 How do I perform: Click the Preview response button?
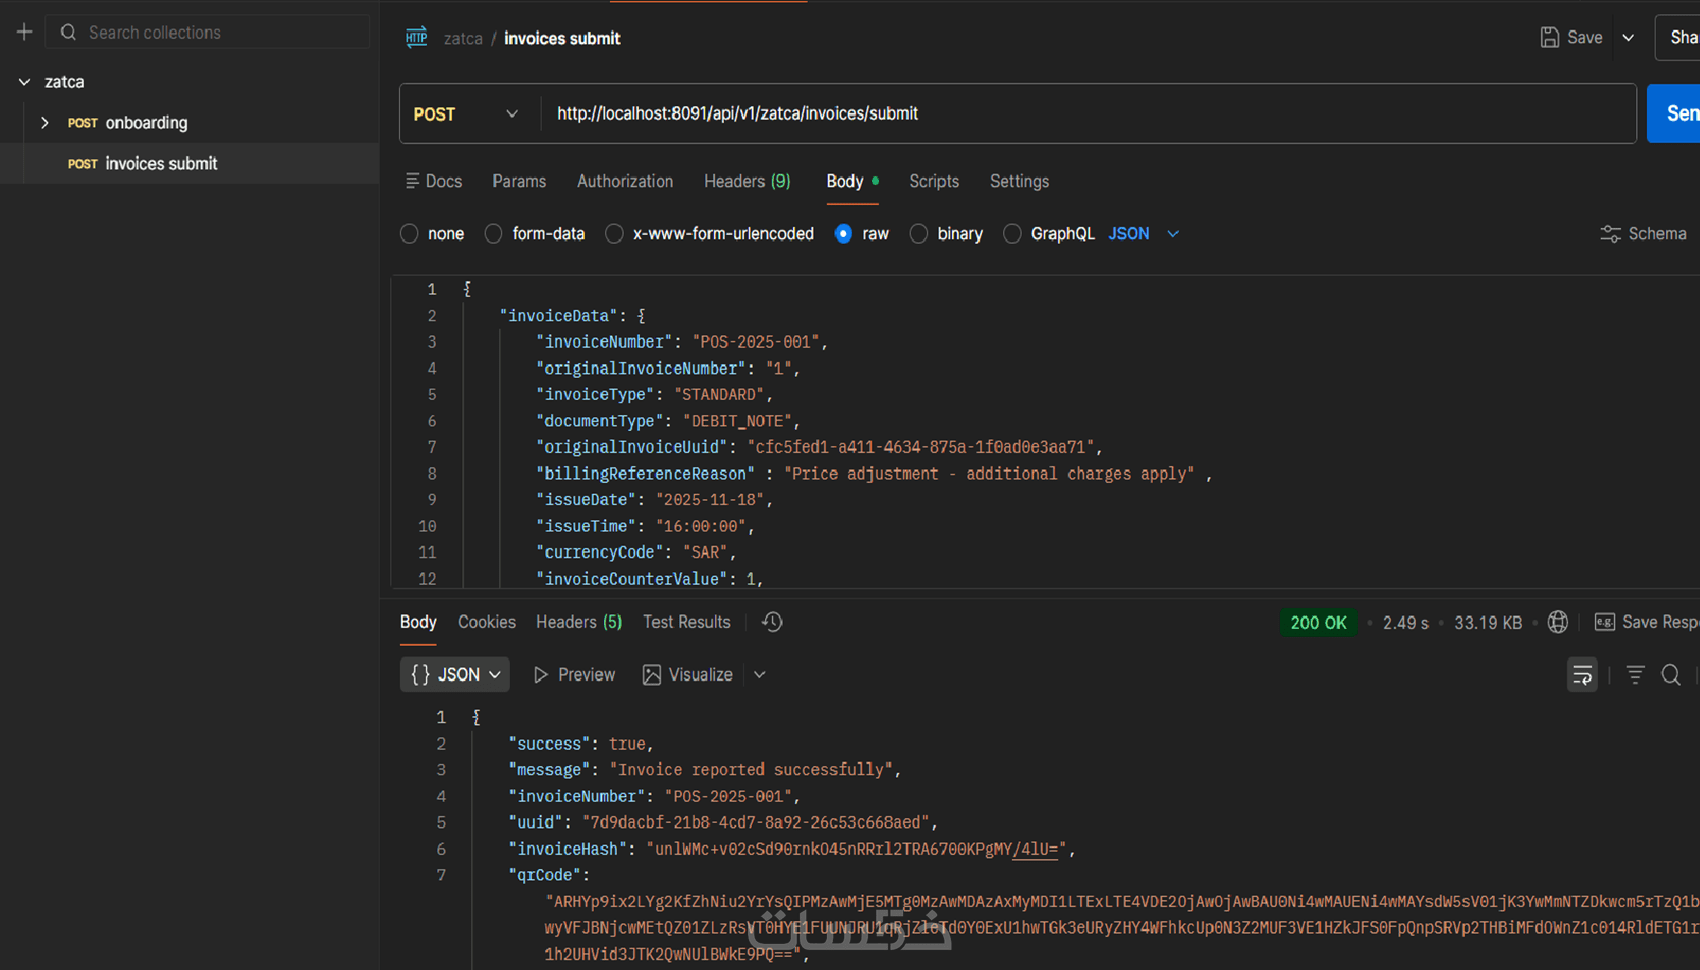(574, 675)
